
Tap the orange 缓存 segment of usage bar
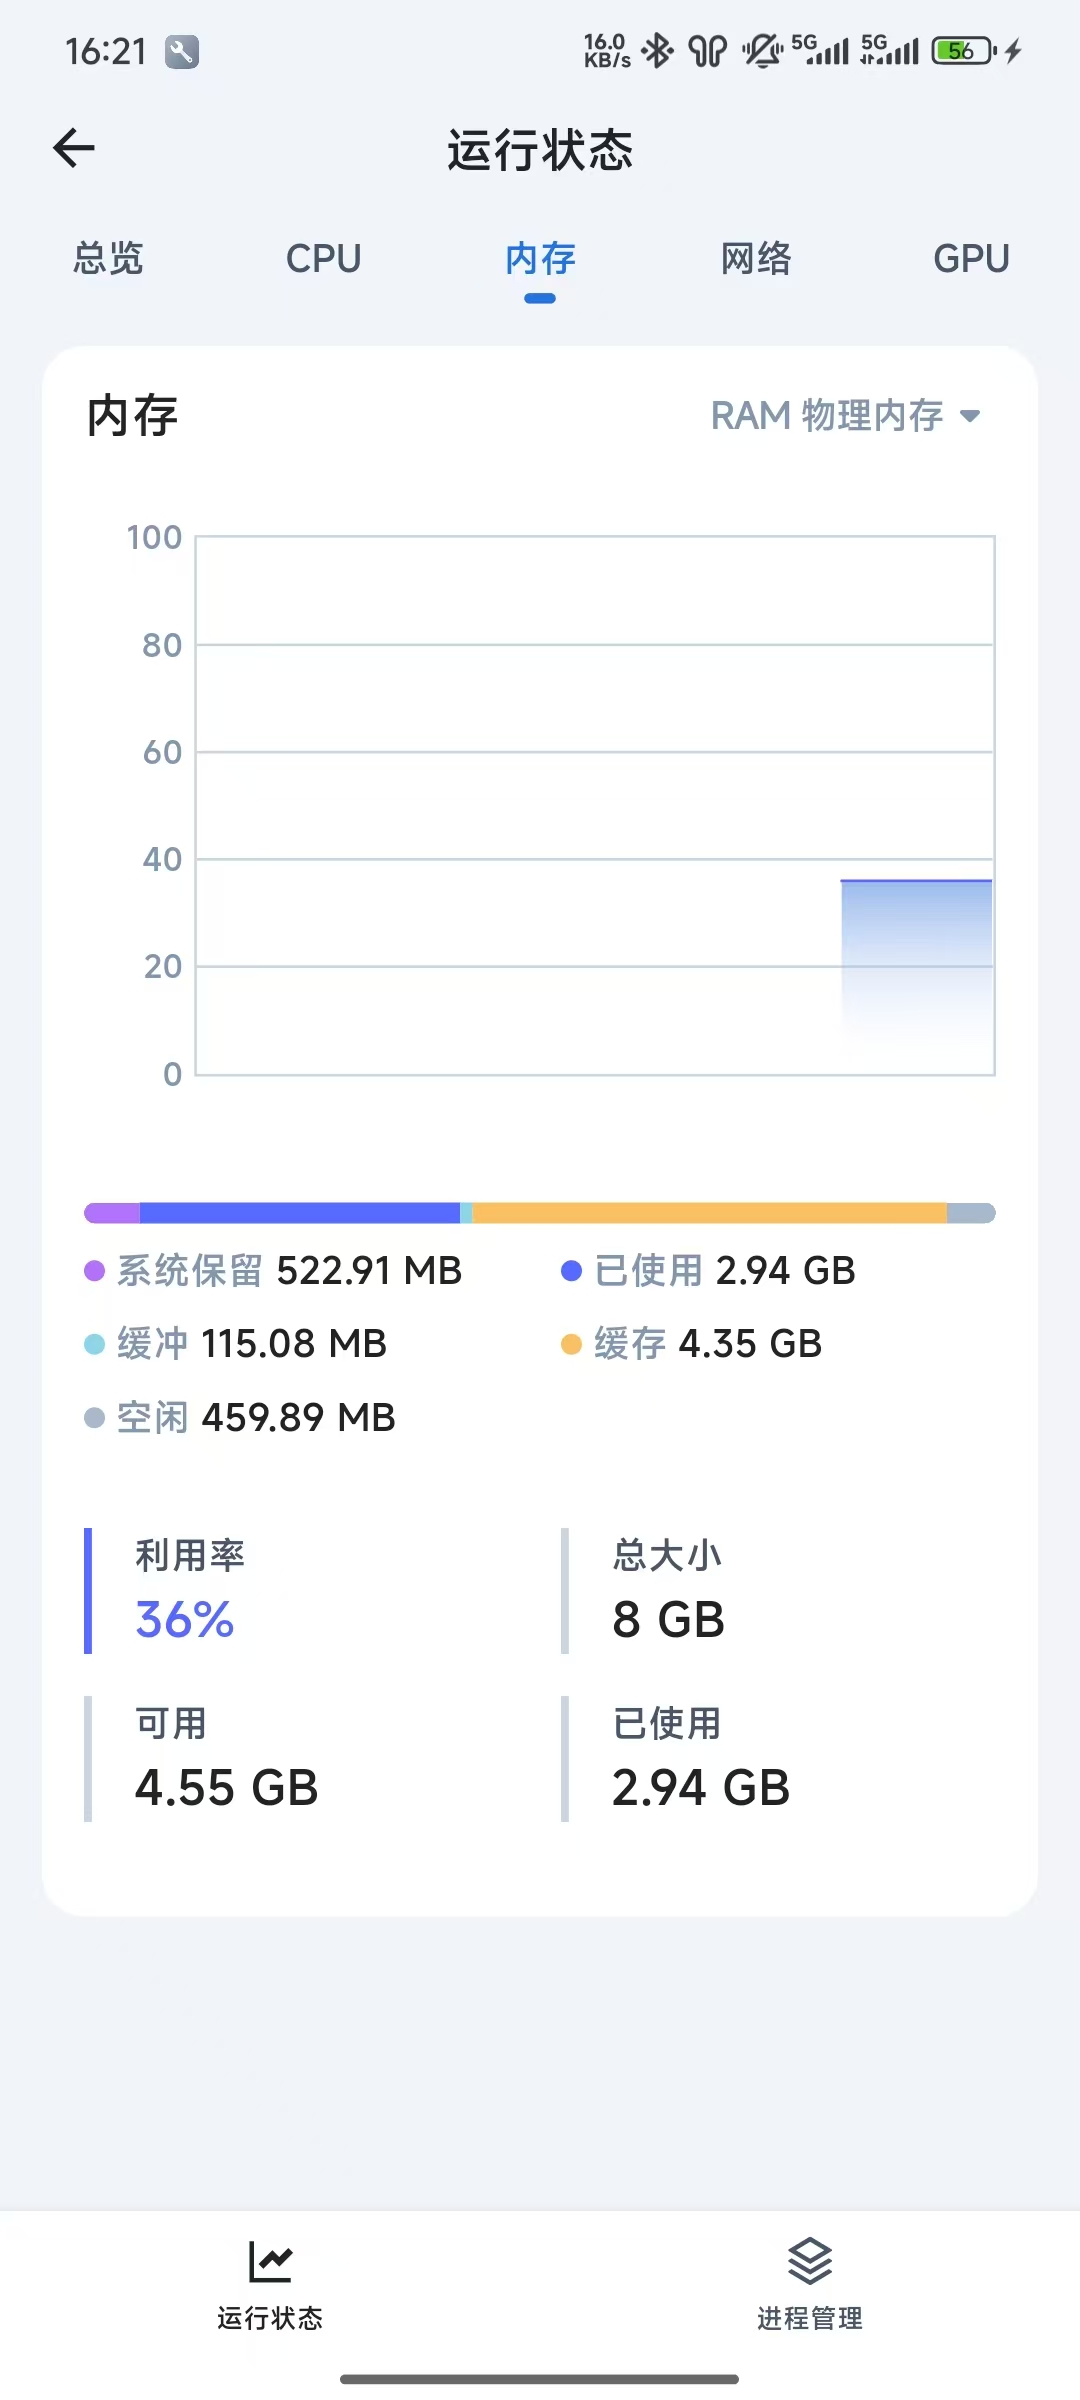coord(709,1213)
